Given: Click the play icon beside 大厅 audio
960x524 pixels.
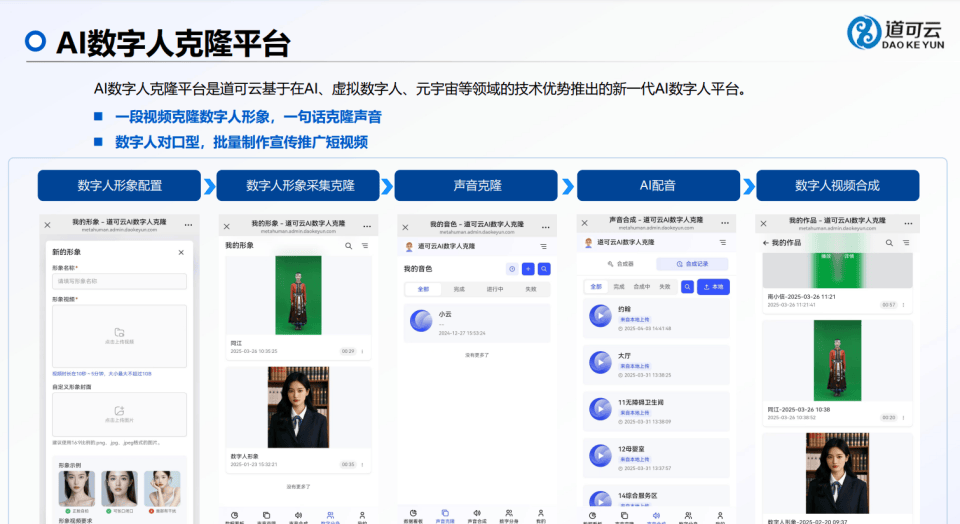Looking at the screenshot, I should pos(600,362).
